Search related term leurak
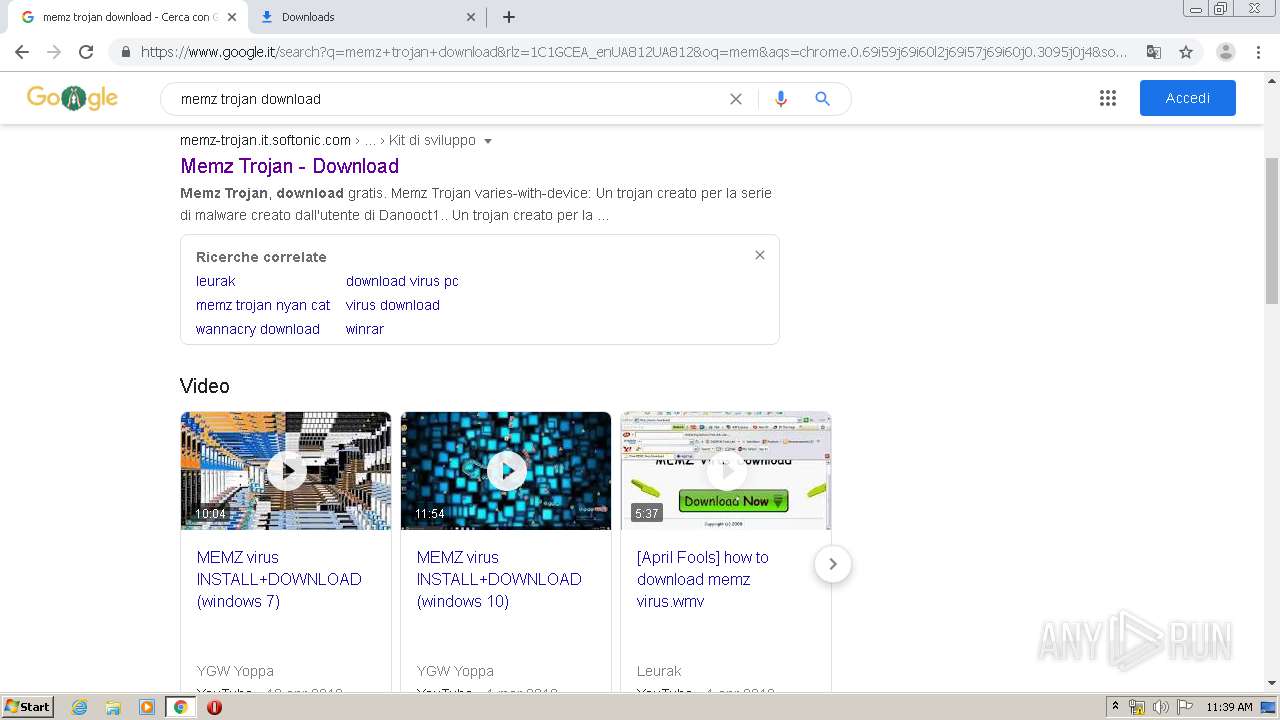This screenshot has height=720, width=1280. click(215, 281)
